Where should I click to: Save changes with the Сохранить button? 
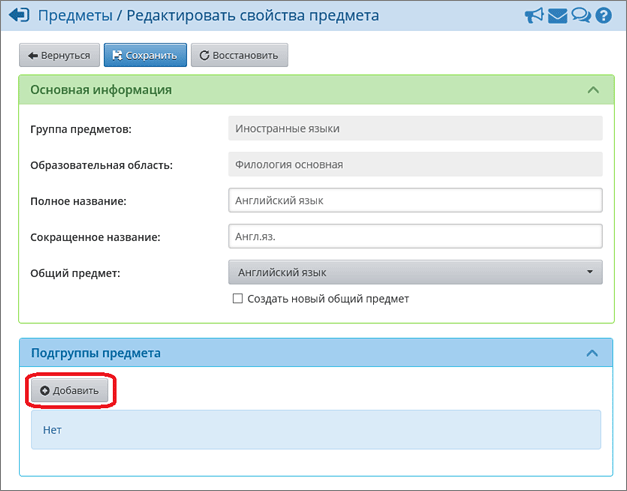(144, 55)
